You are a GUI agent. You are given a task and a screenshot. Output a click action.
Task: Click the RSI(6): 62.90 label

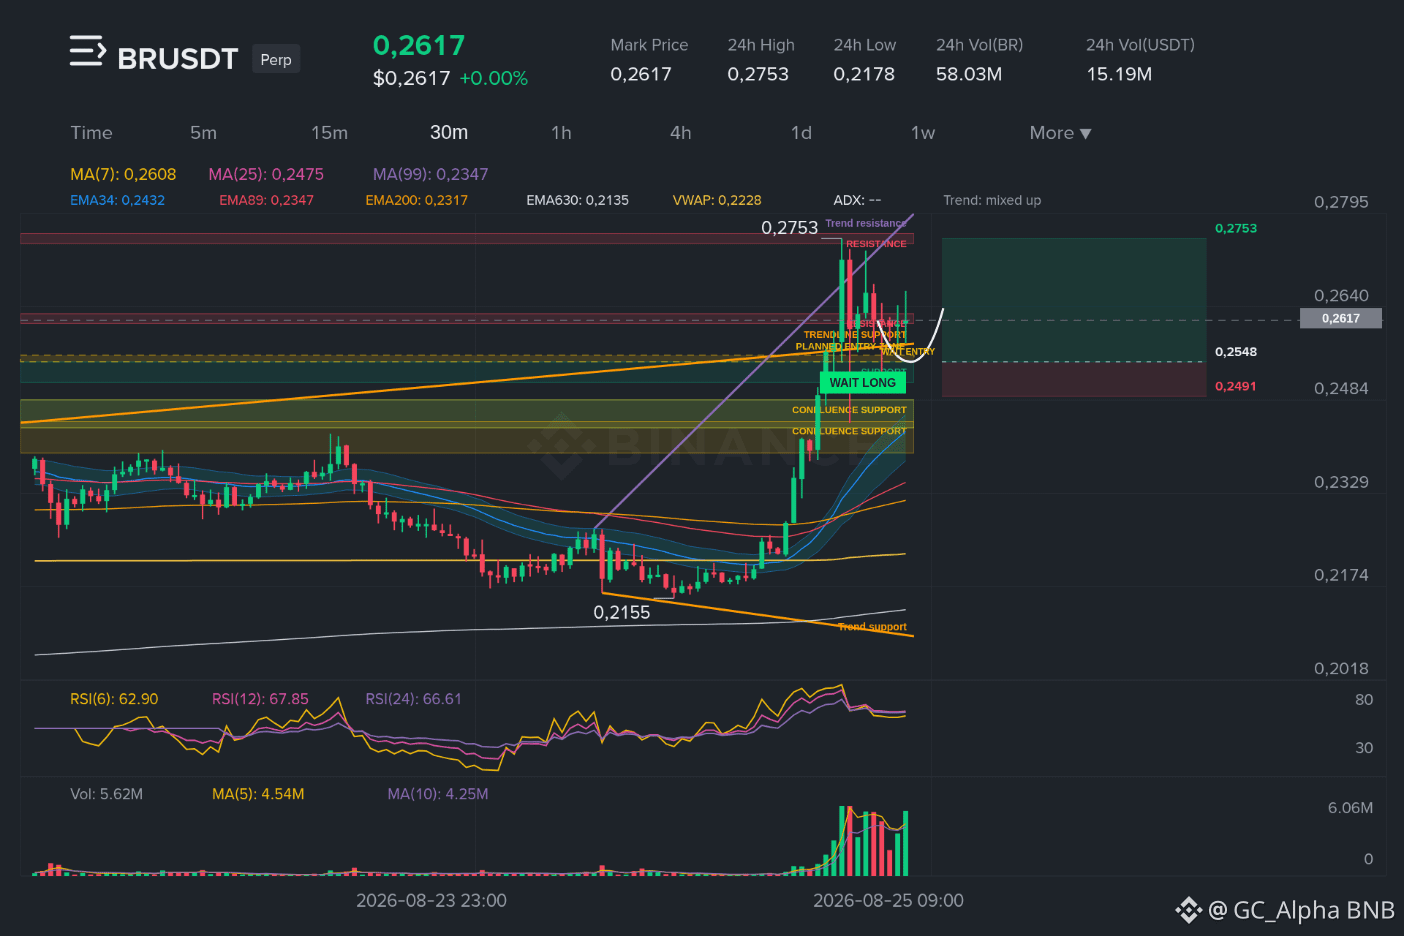[x=114, y=699]
